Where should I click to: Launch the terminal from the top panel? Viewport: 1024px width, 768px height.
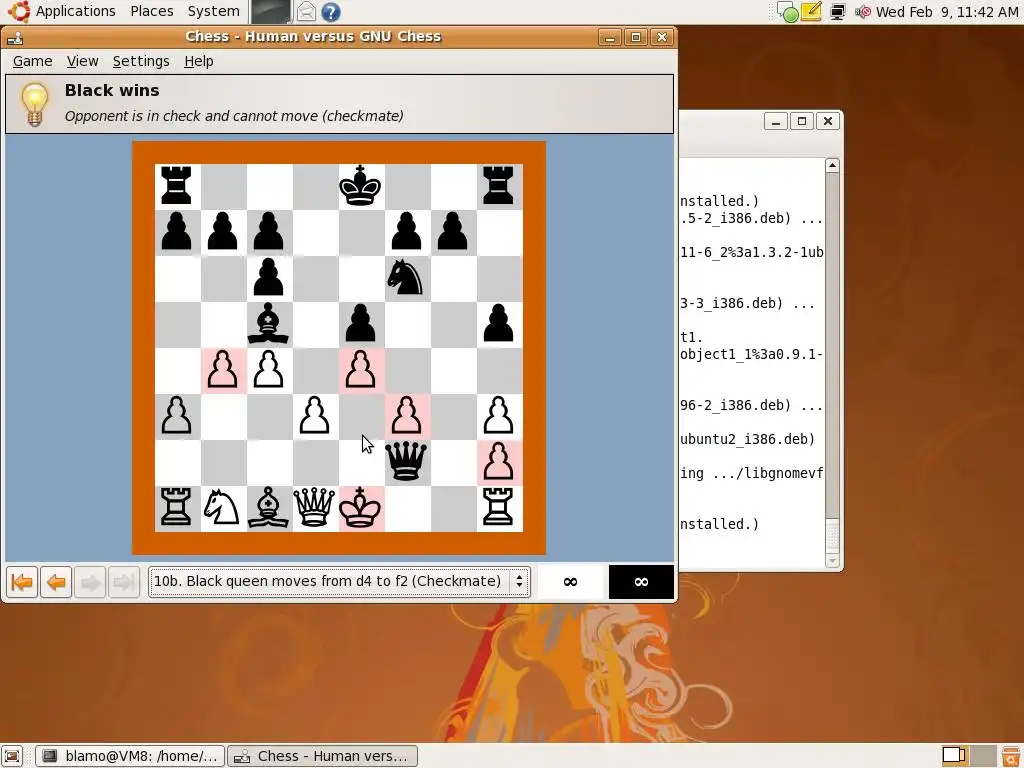(x=270, y=12)
